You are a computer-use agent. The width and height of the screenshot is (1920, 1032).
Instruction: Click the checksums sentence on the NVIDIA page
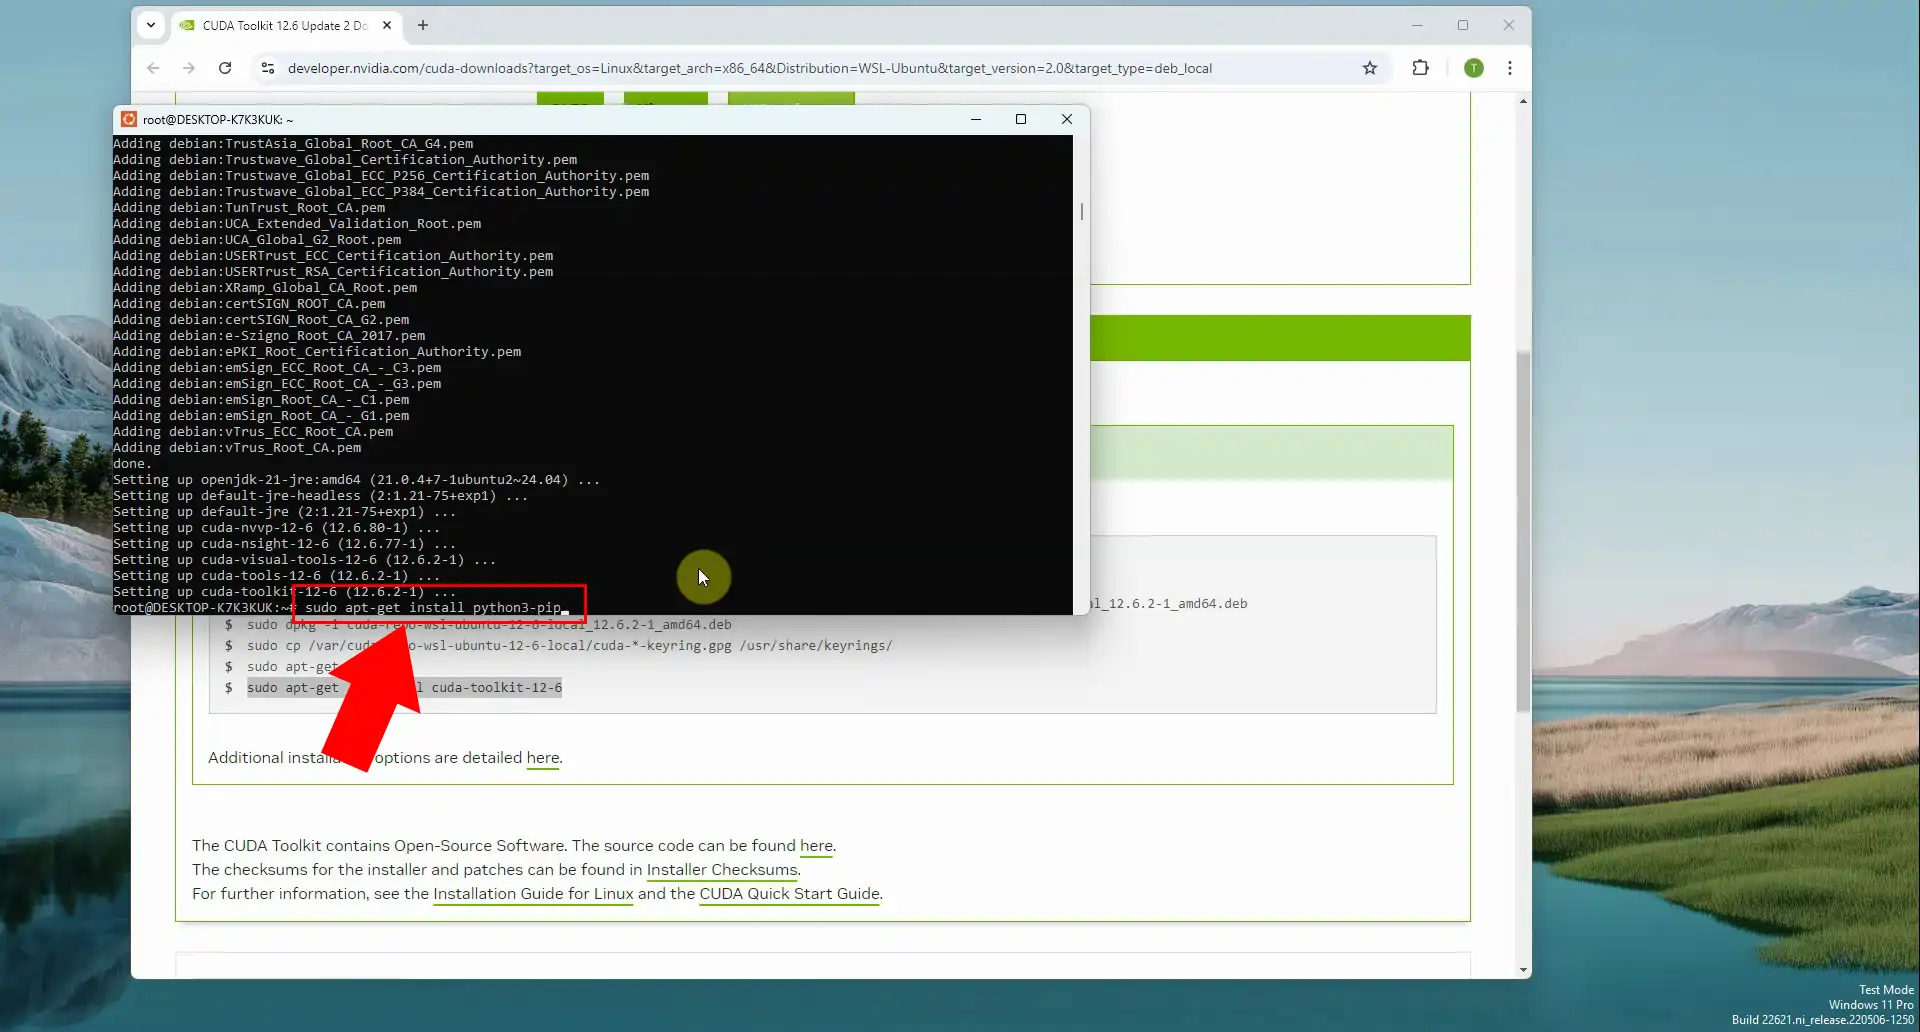click(496, 870)
